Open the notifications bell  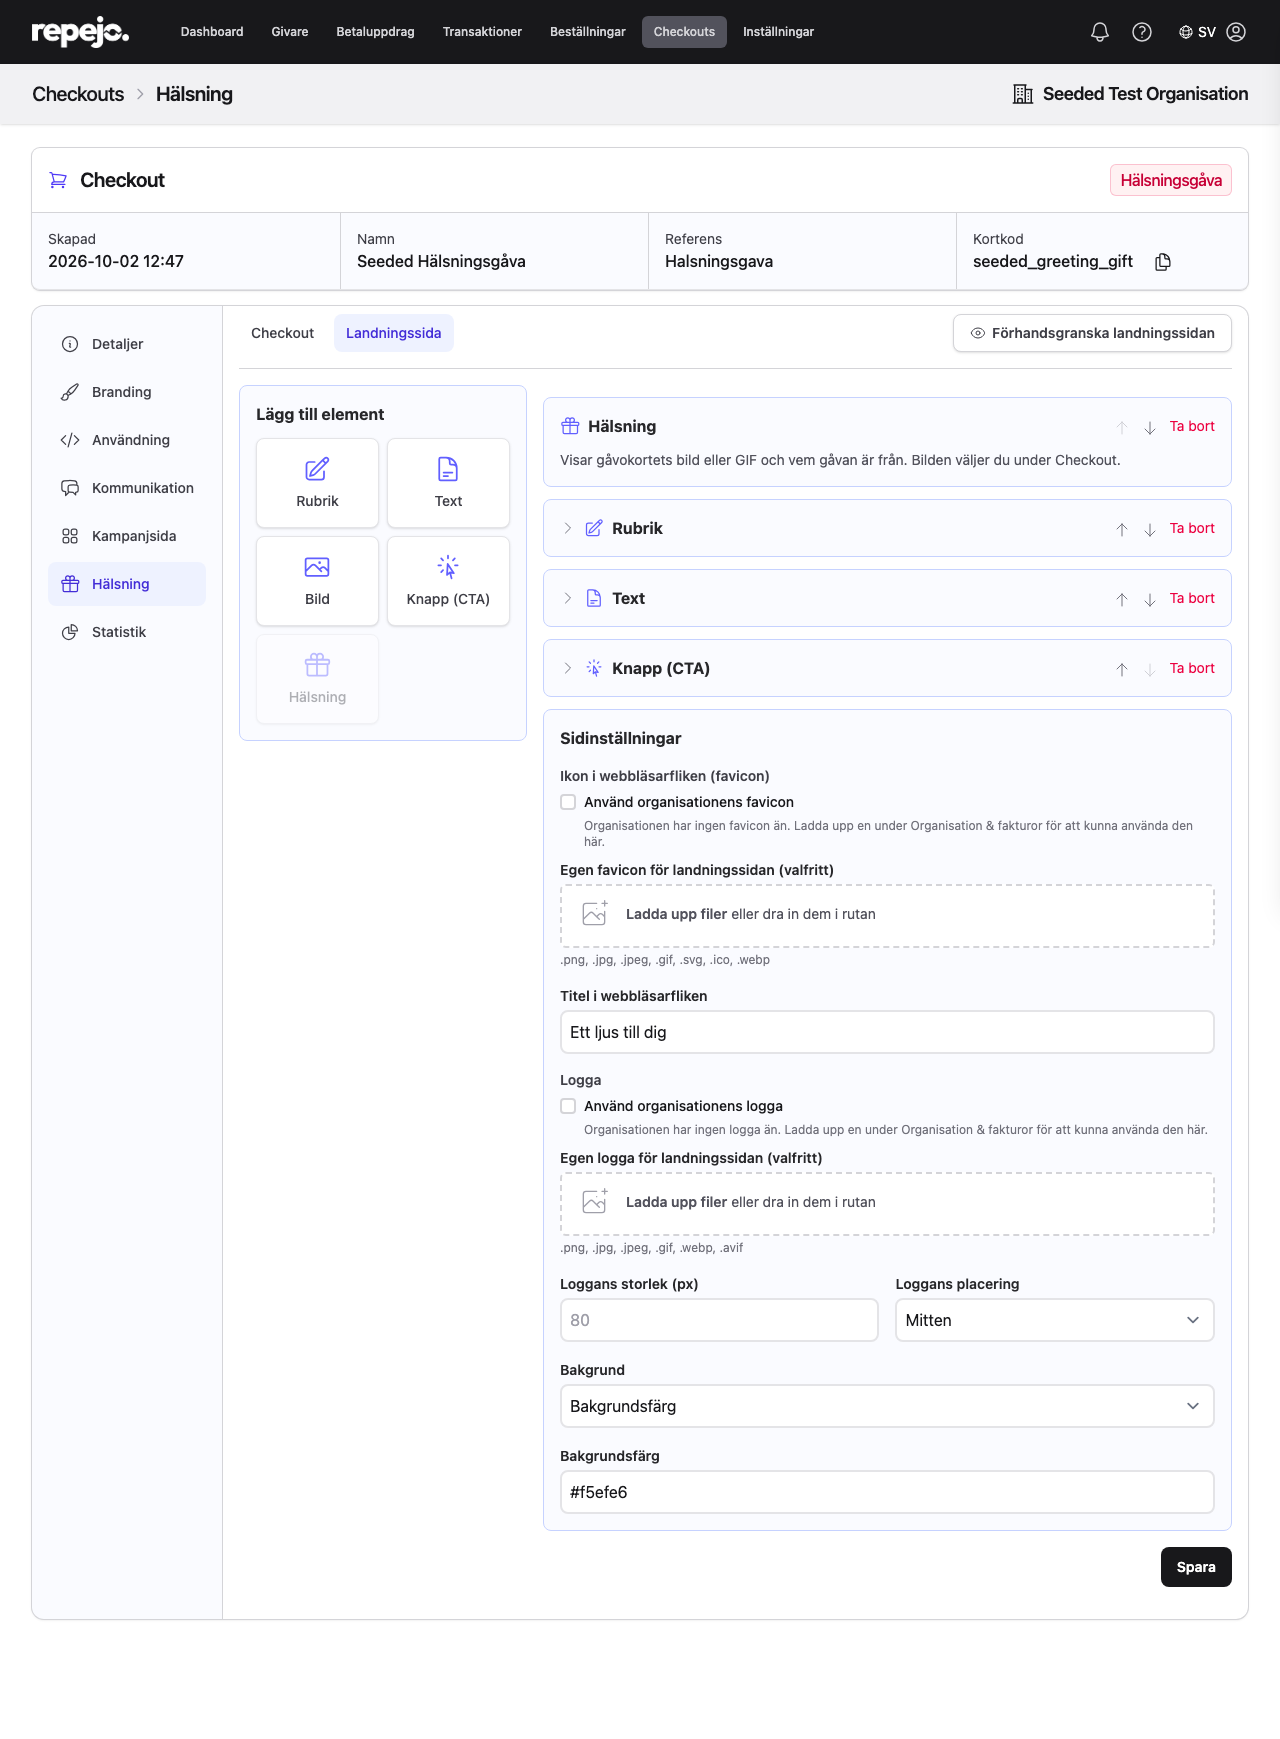click(x=1100, y=32)
